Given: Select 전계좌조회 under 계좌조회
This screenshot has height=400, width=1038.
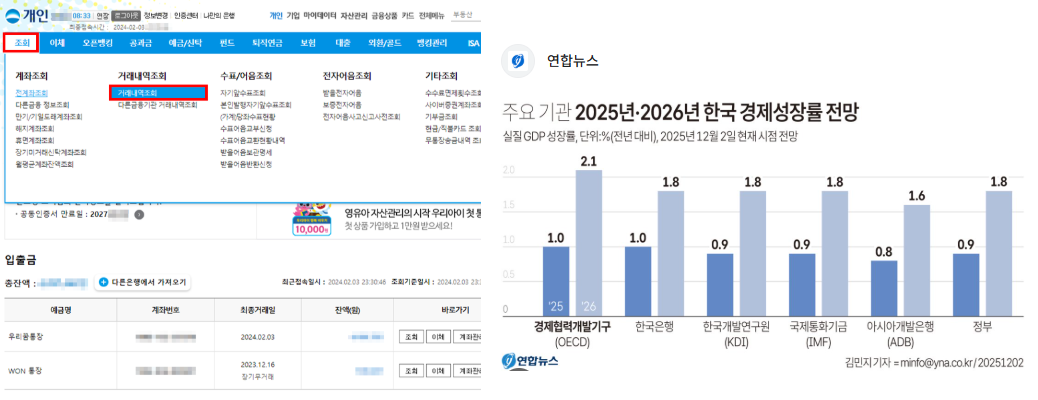Looking at the screenshot, I should click(31, 93).
